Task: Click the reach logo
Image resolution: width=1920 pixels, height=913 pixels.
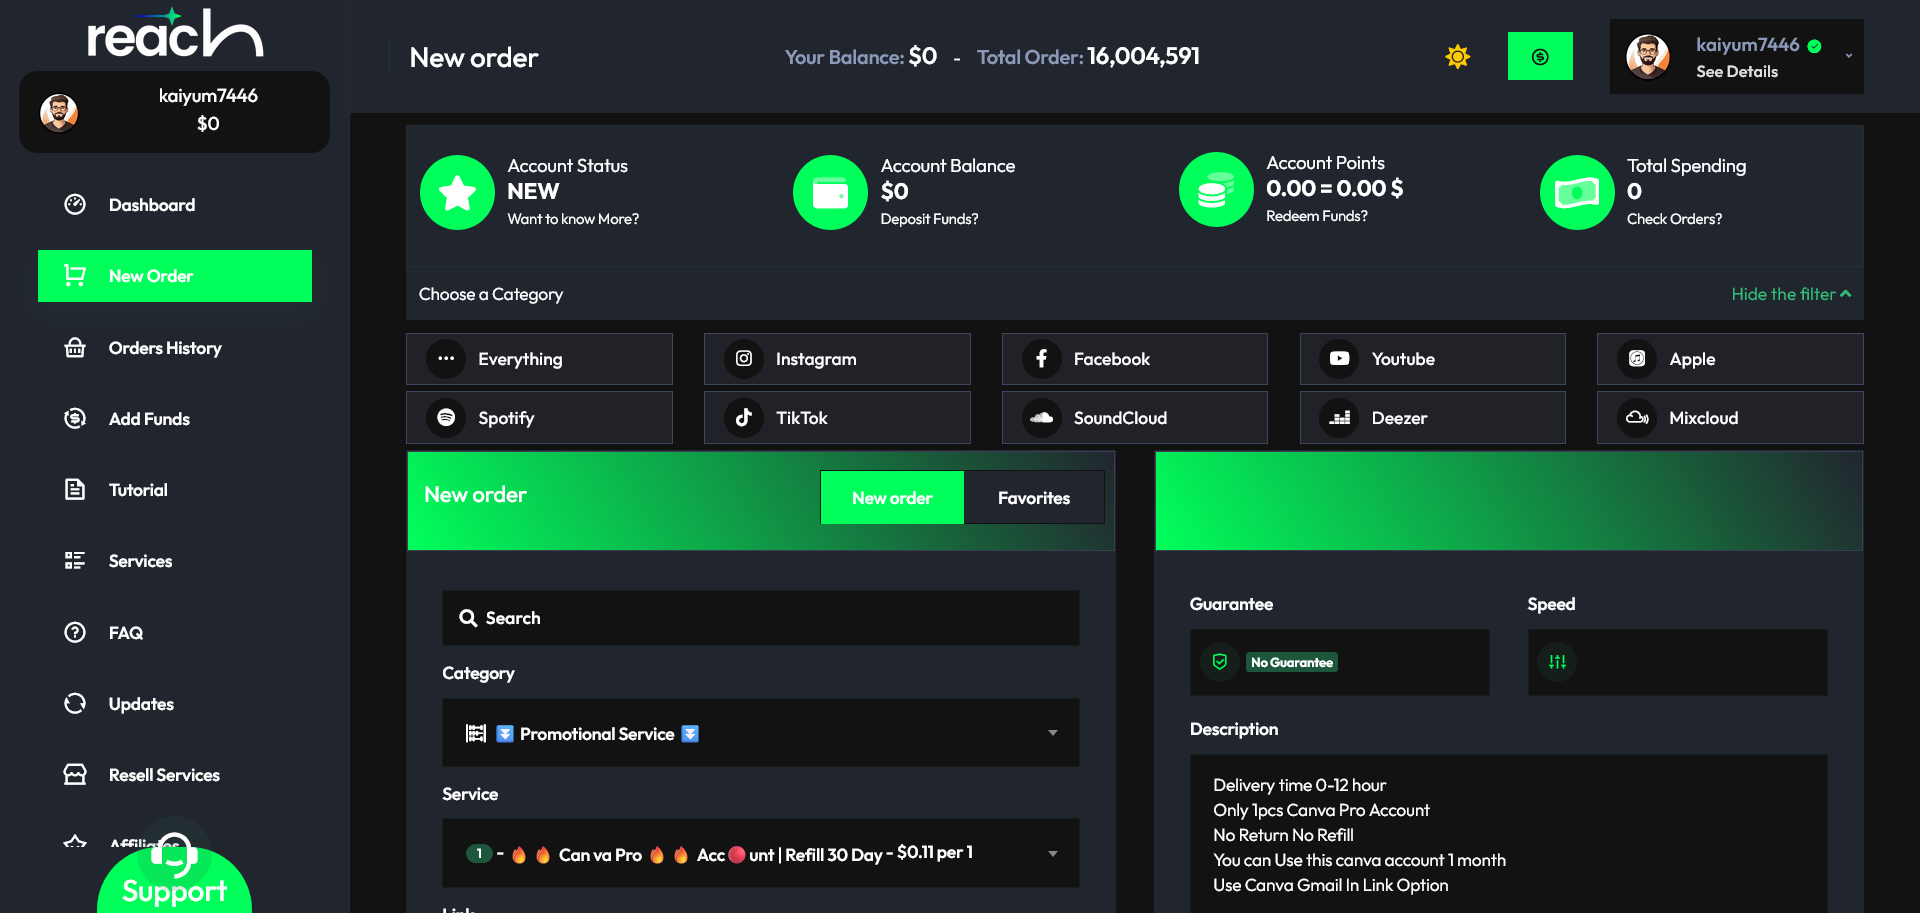Action: point(175,34)
